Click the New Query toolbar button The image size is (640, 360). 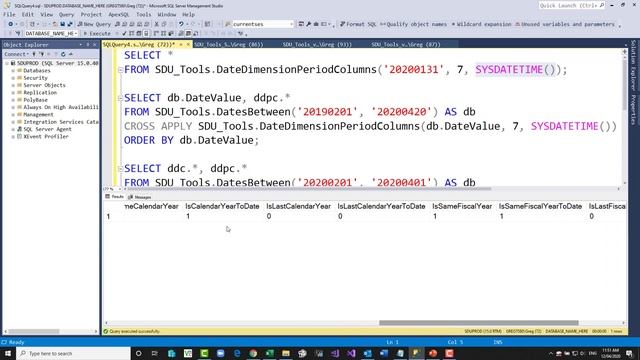tap(95, 24)
